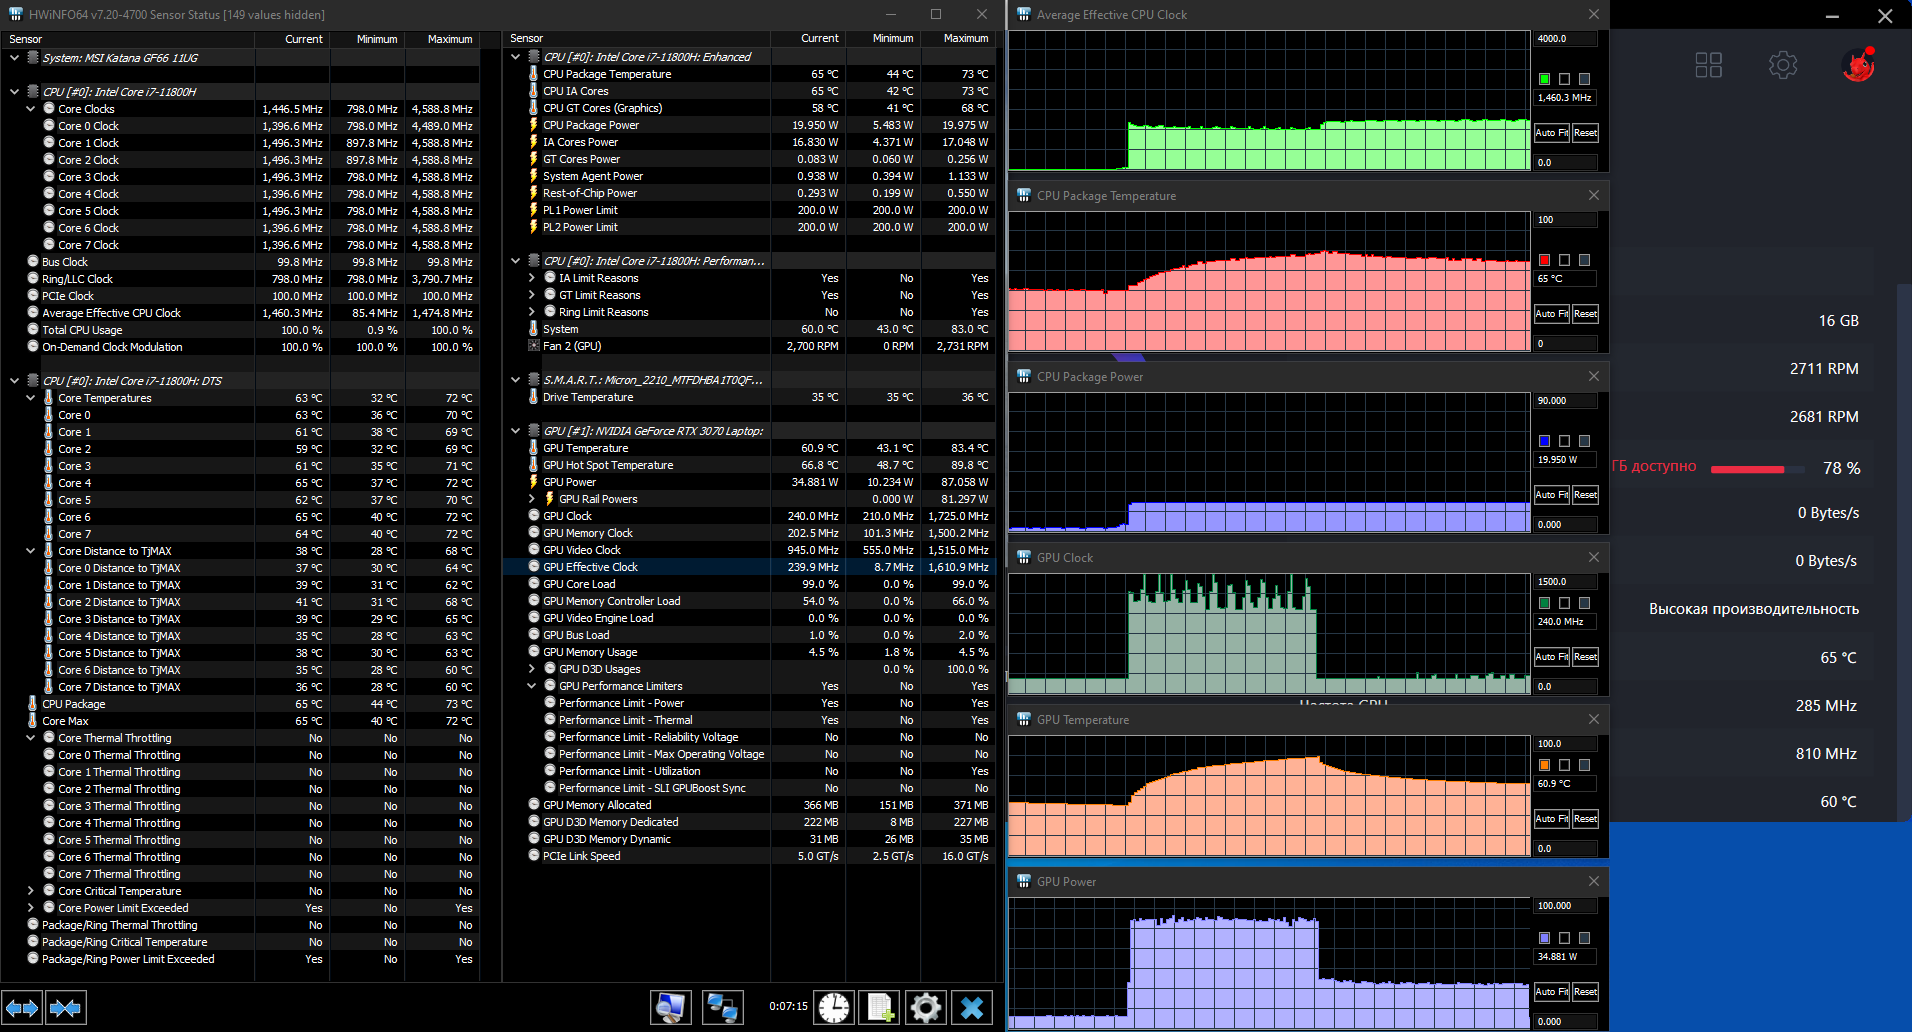Viewport: 1912px width, 1032px height.
Task: Select the GPU Effective Clock sensor row
Action: click(590, 567)
